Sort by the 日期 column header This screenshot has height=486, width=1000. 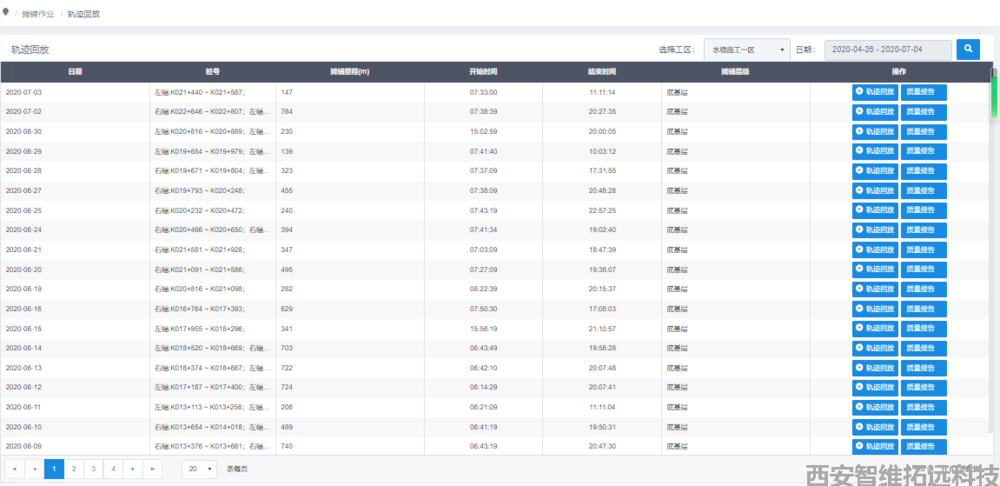(x=75, y=72)
